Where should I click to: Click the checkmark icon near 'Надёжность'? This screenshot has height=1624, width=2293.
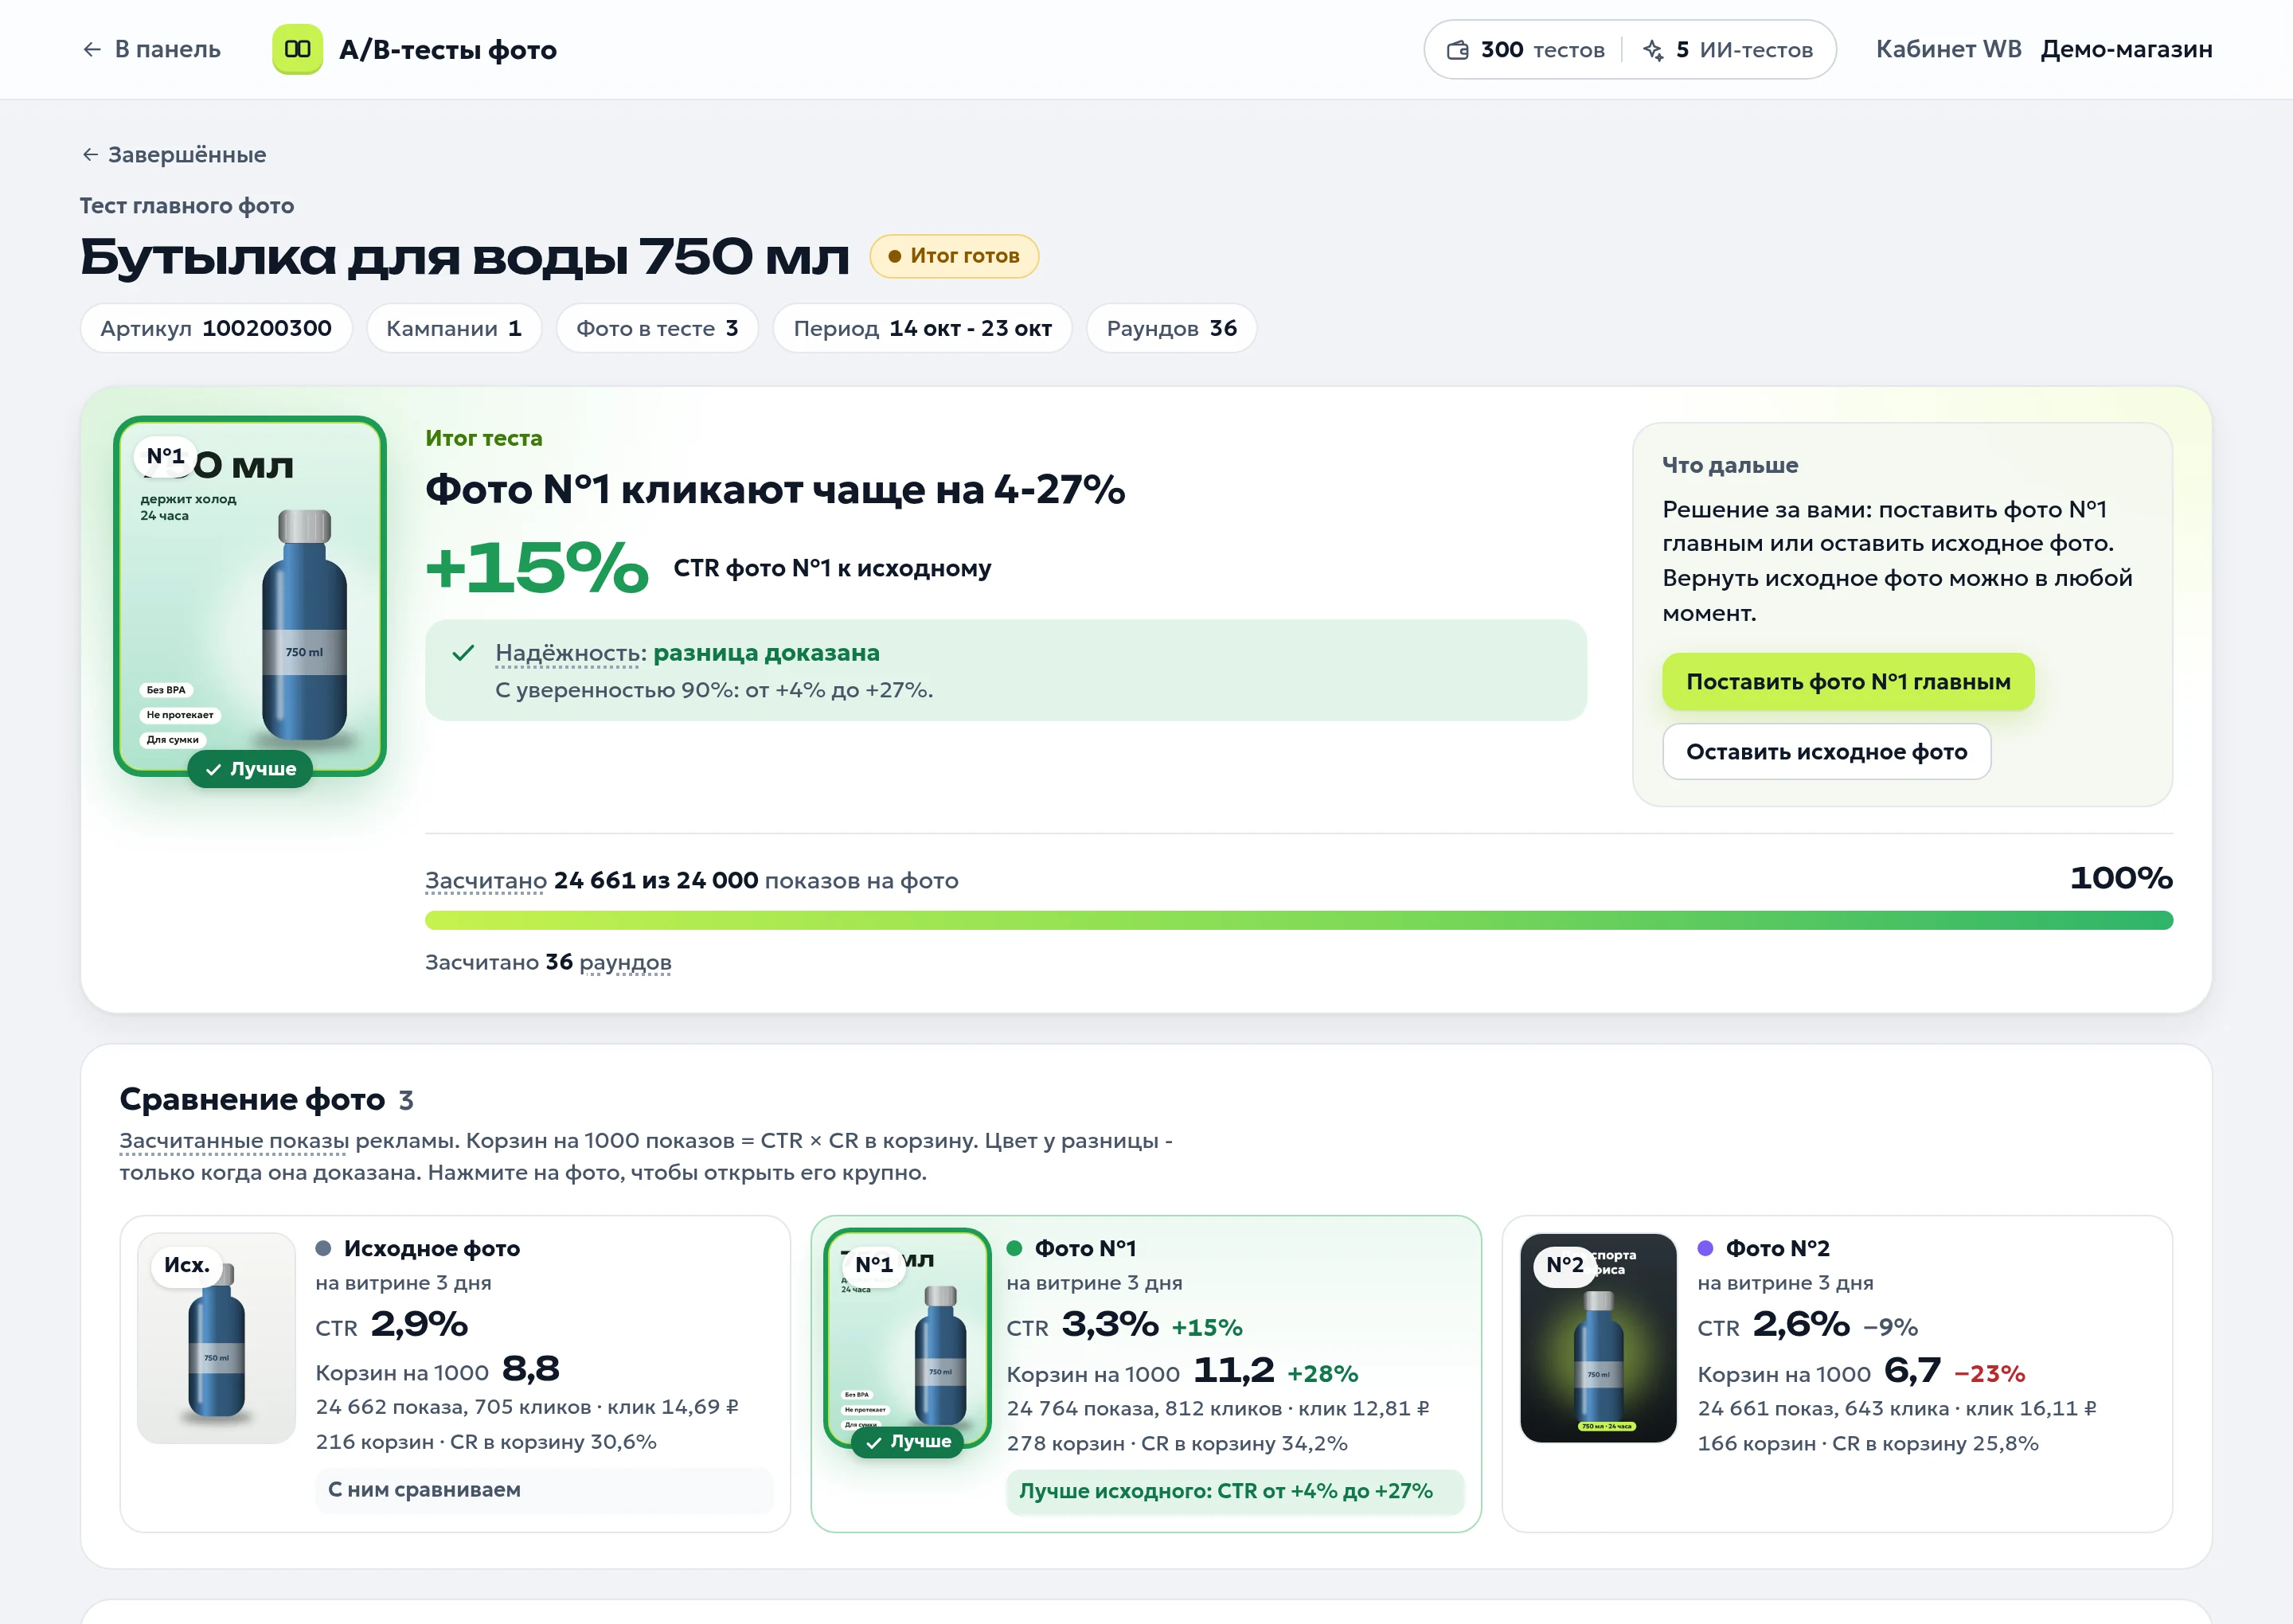(x=463, y=653)
